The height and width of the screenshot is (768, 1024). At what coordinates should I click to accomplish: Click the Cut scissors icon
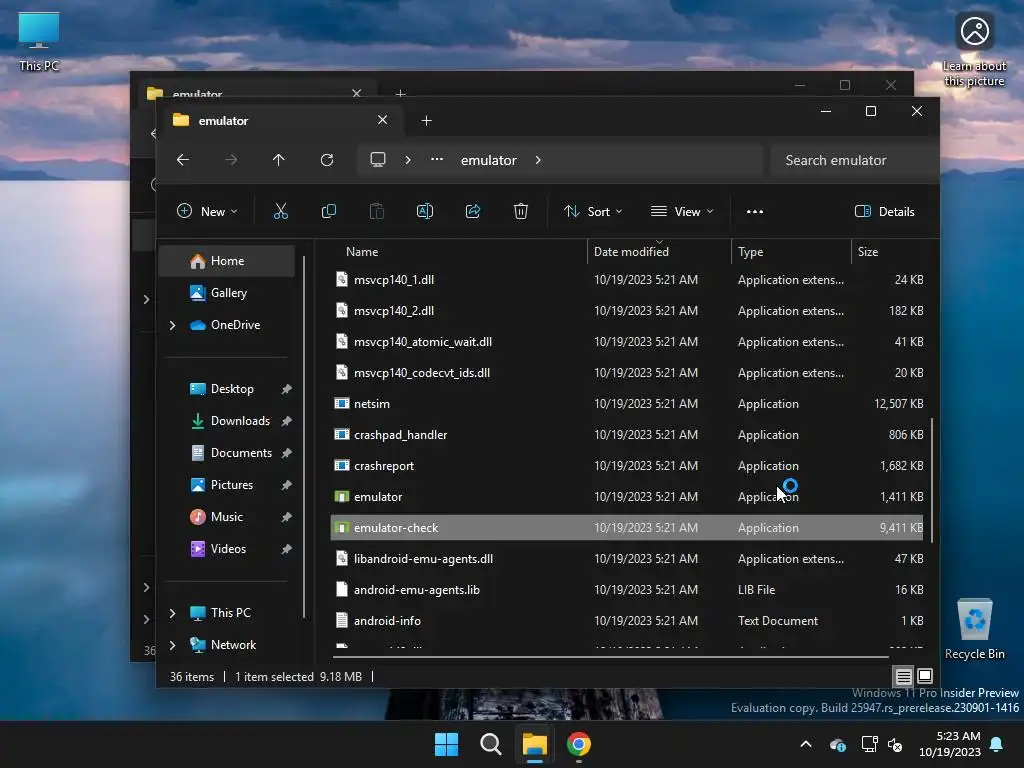[280, 212]
